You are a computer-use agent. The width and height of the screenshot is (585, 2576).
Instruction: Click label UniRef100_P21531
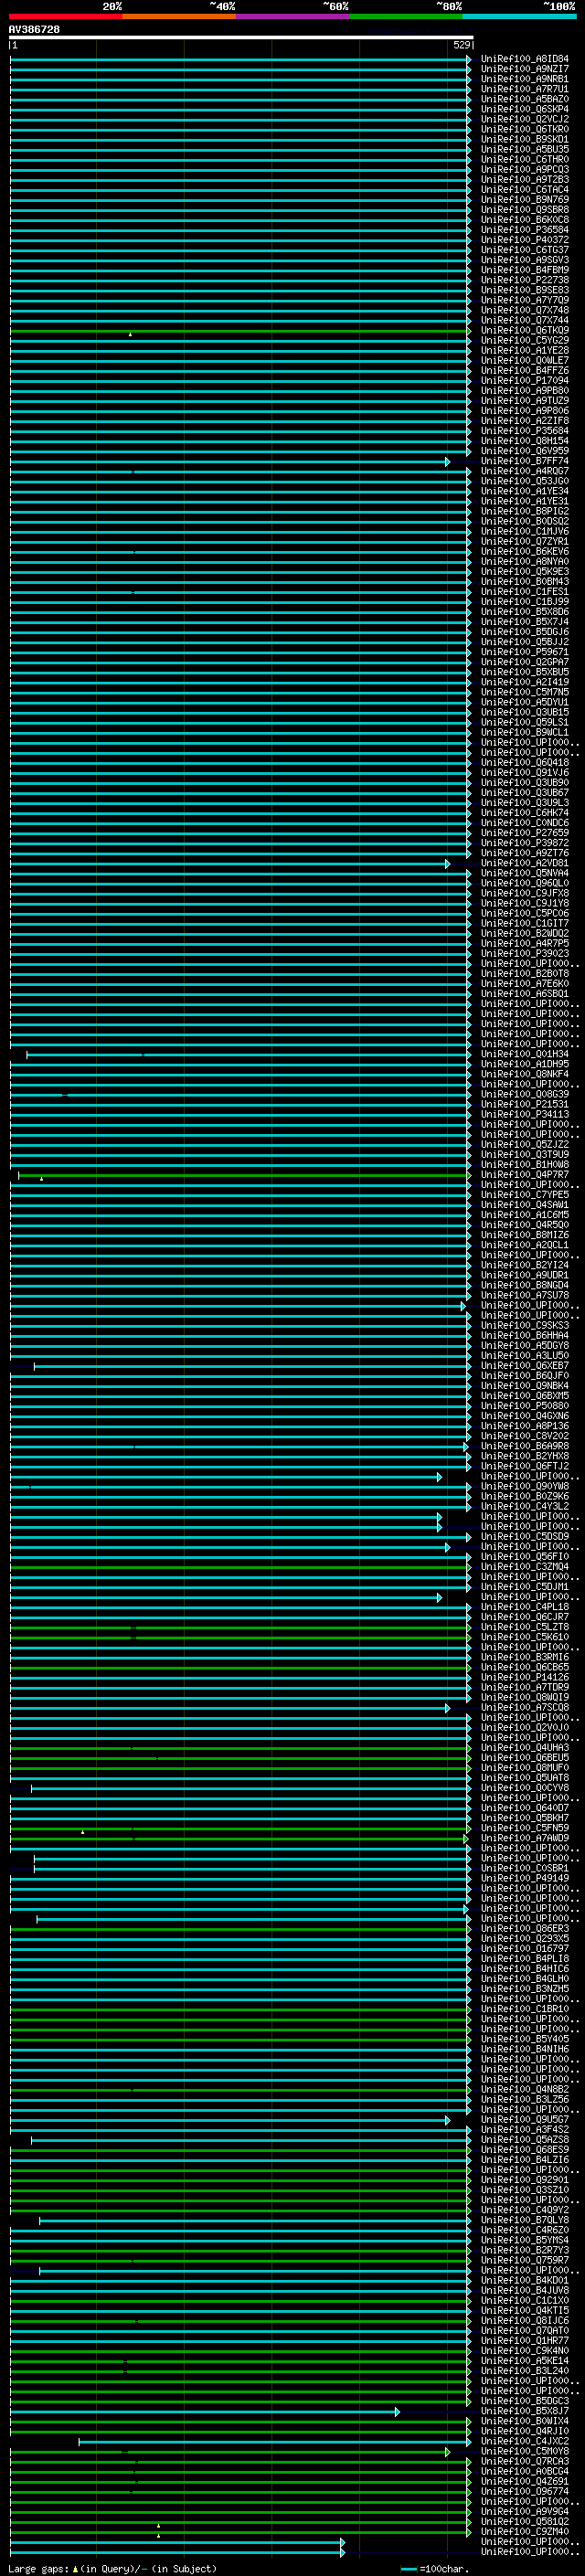(524, 1104)
